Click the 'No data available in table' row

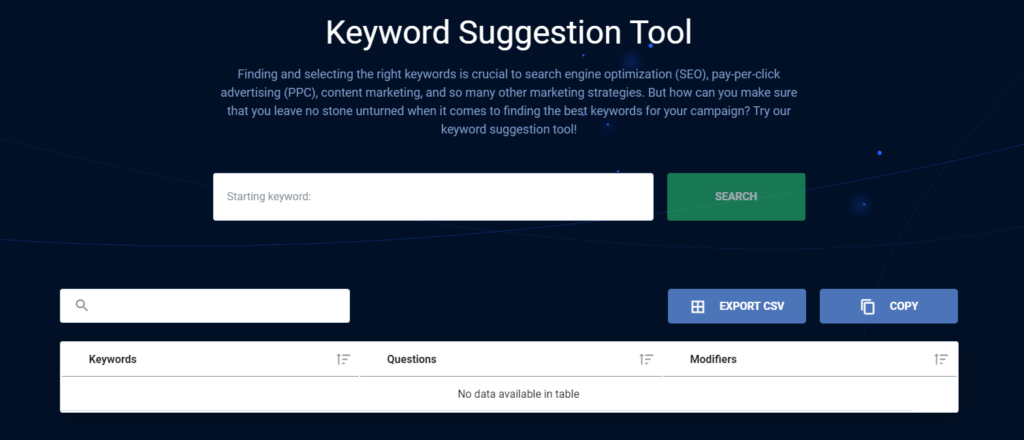click(509, 394)
